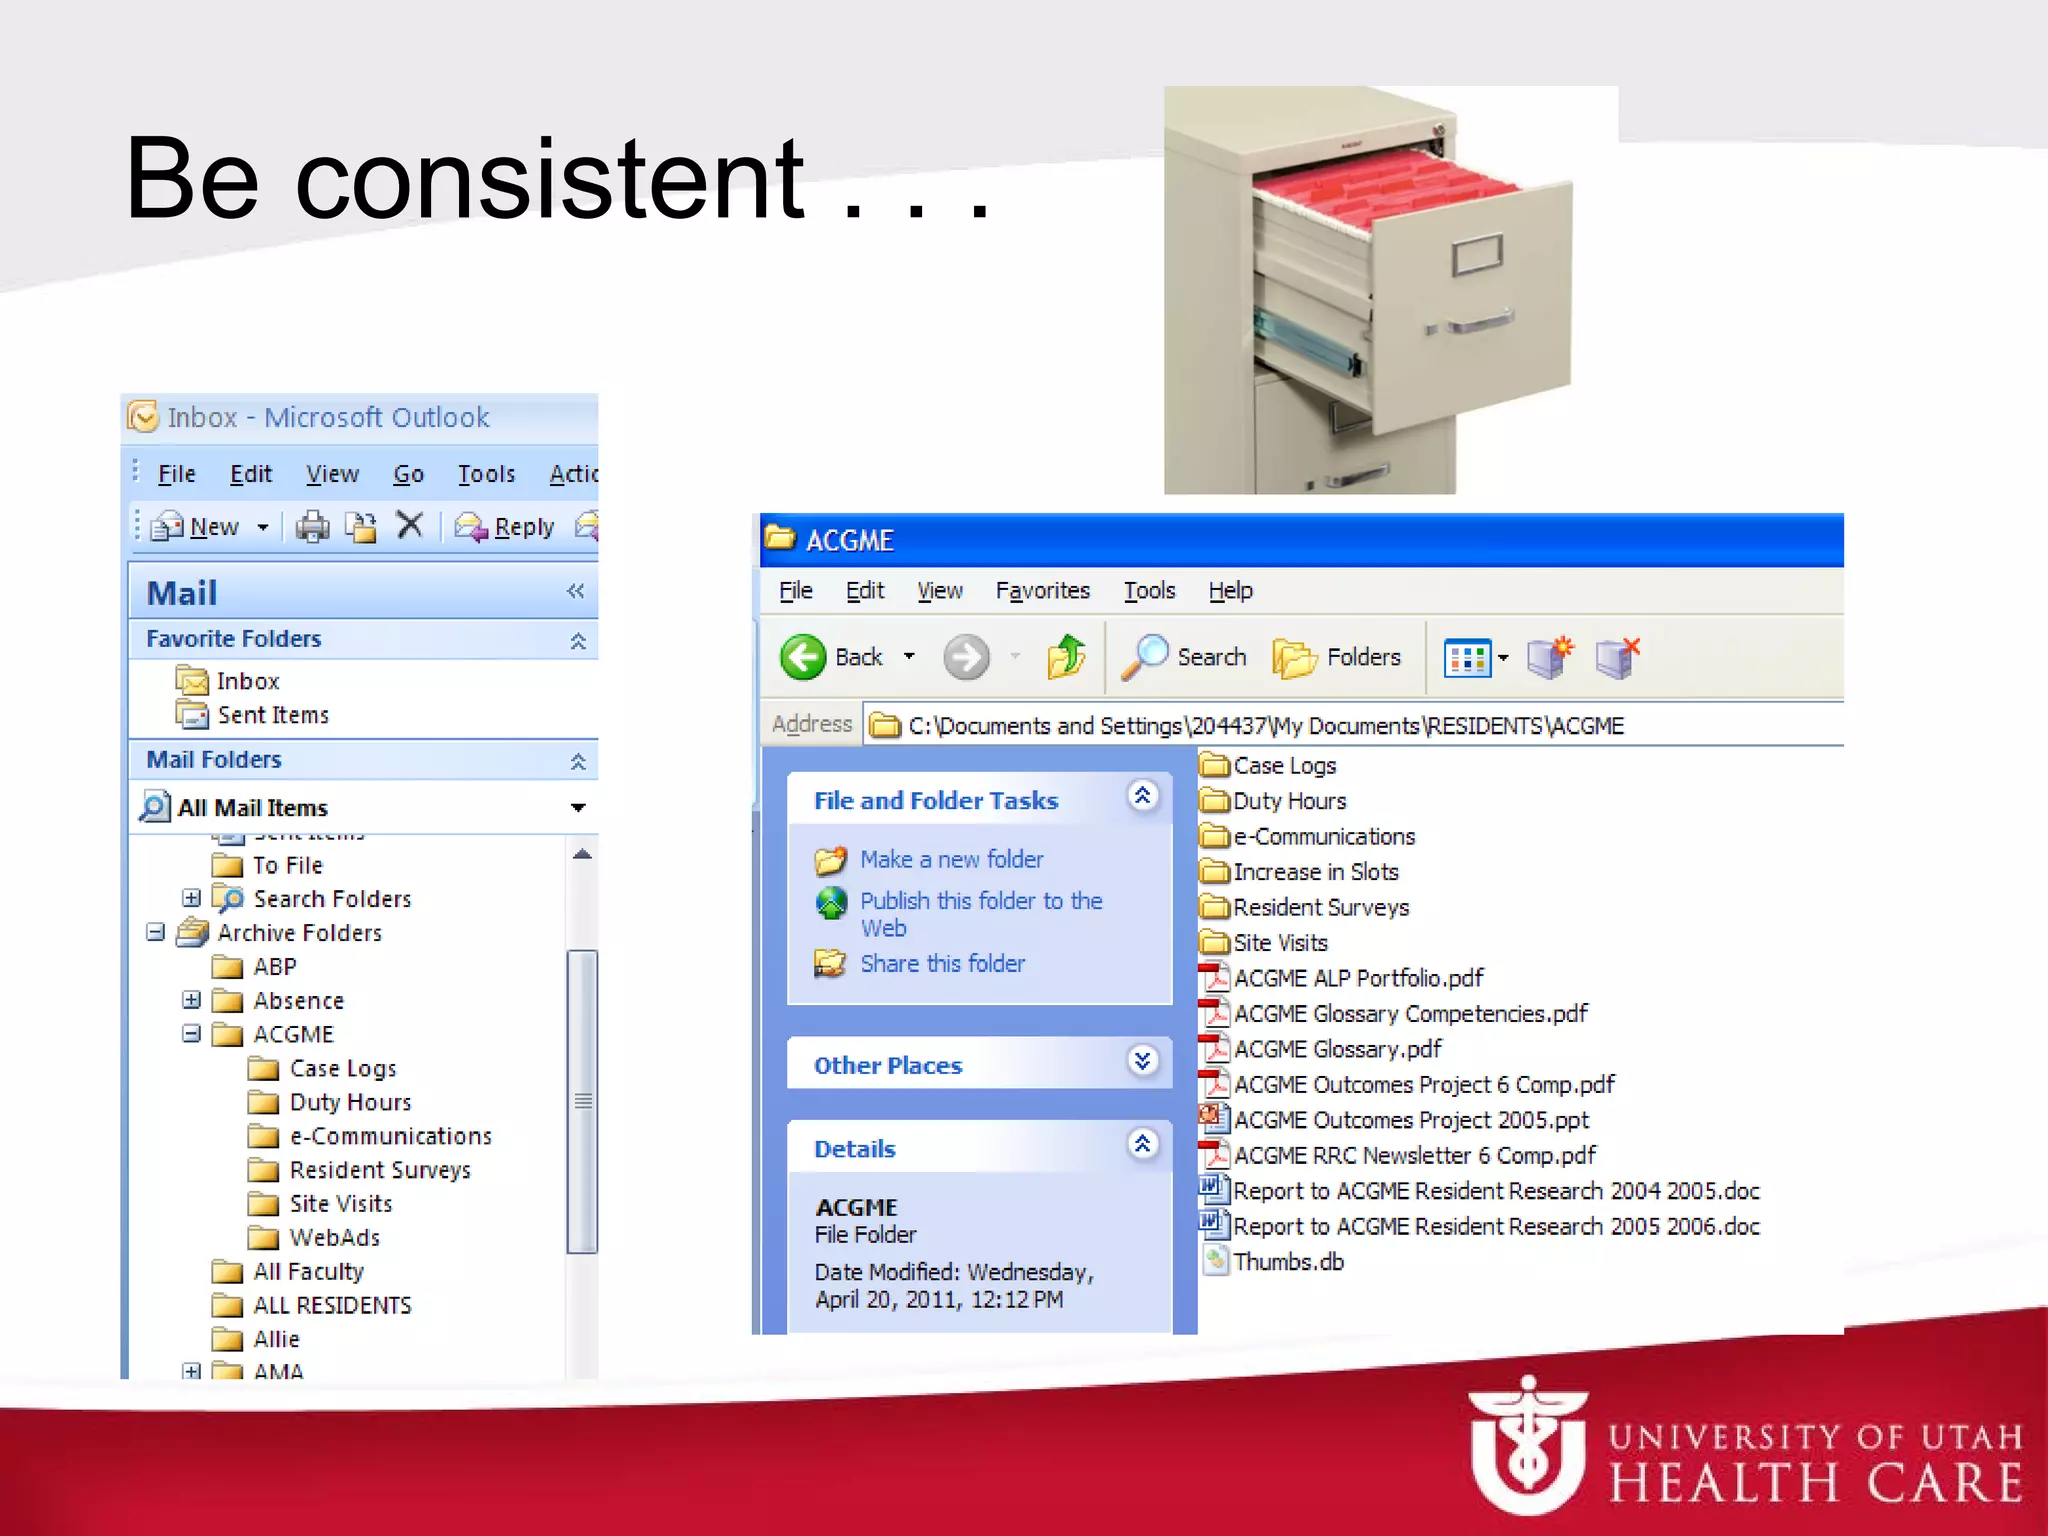
Task: Click the Outlook Delete X icon
Action: pyautogui.click(x=410, y=525)
